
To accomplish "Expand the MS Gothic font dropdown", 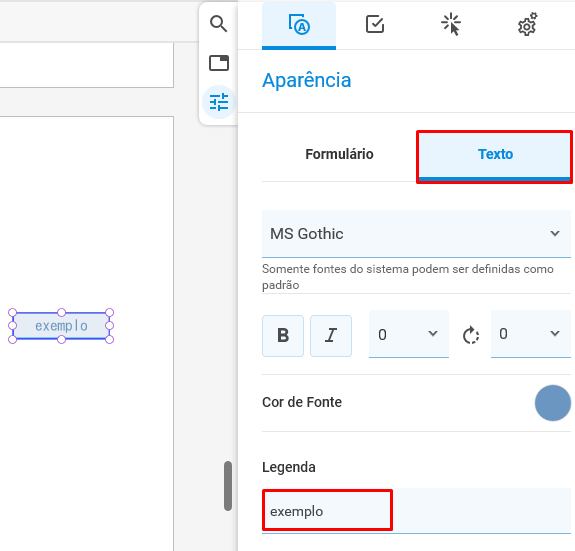I will pyautogui.click(x=416, y=234).
